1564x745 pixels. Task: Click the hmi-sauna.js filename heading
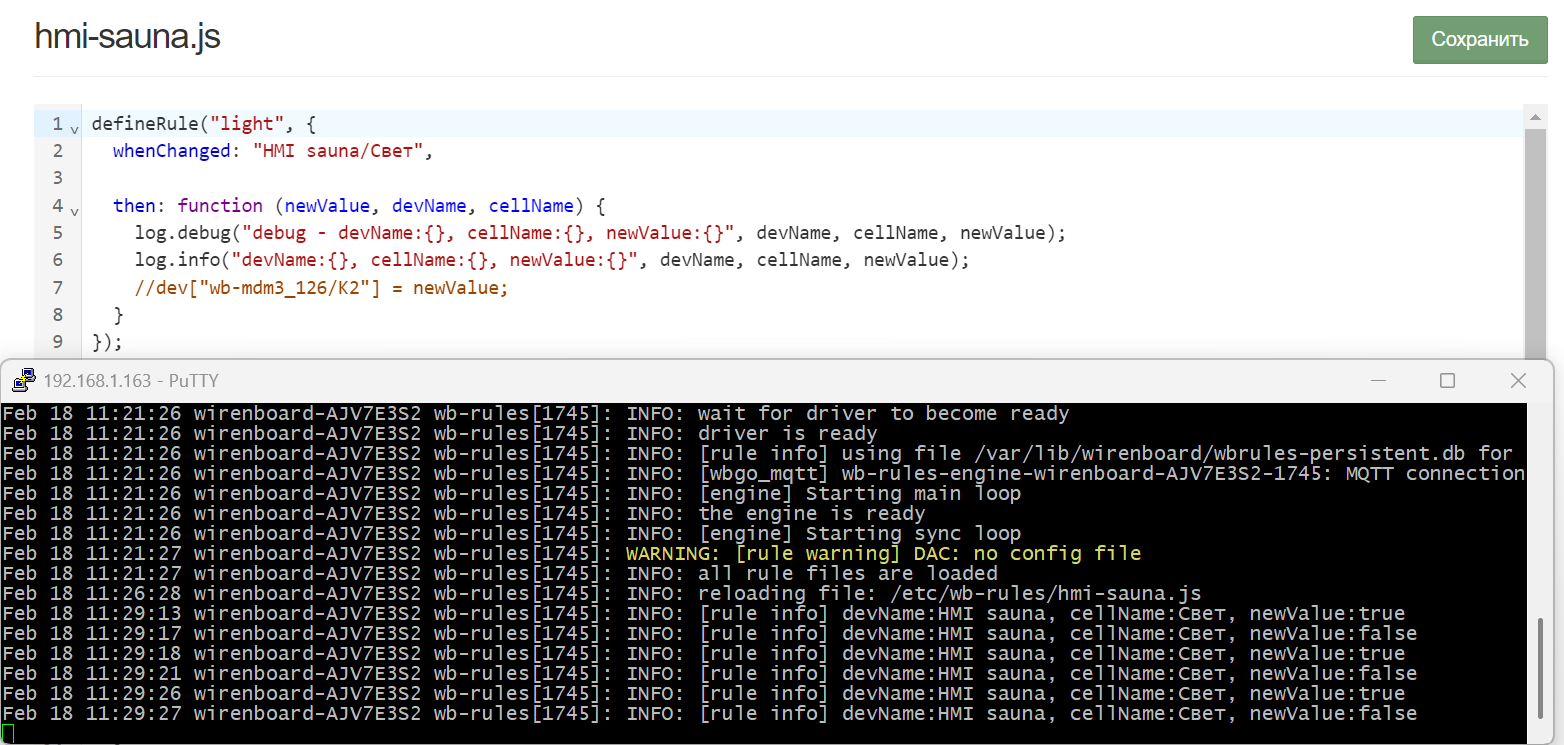click(127, 34)
